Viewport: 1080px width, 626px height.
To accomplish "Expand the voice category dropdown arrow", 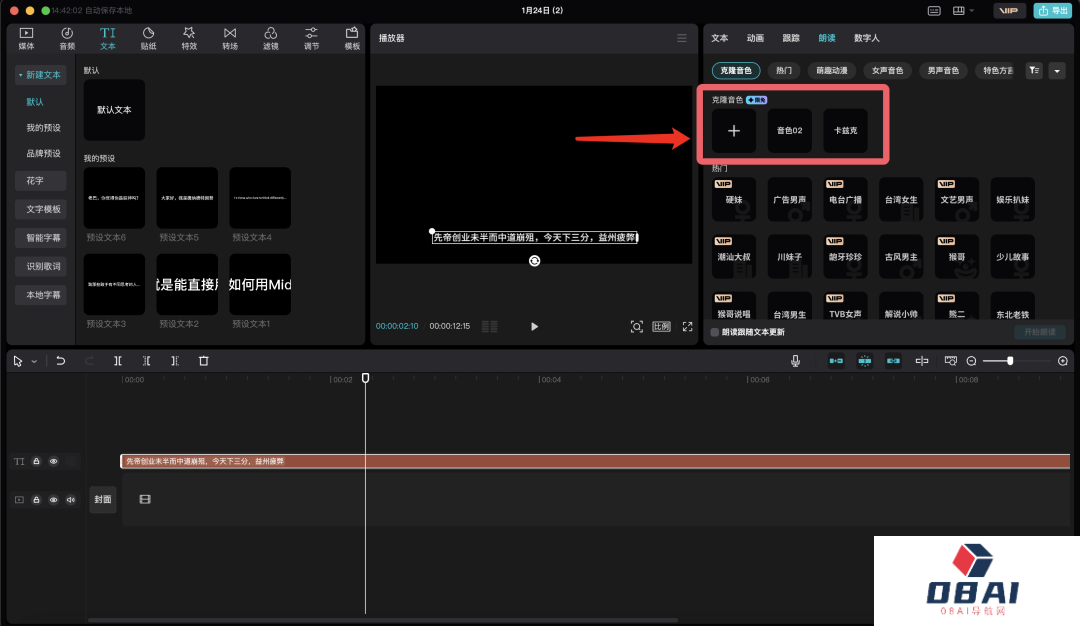I will click(1057, 71).
